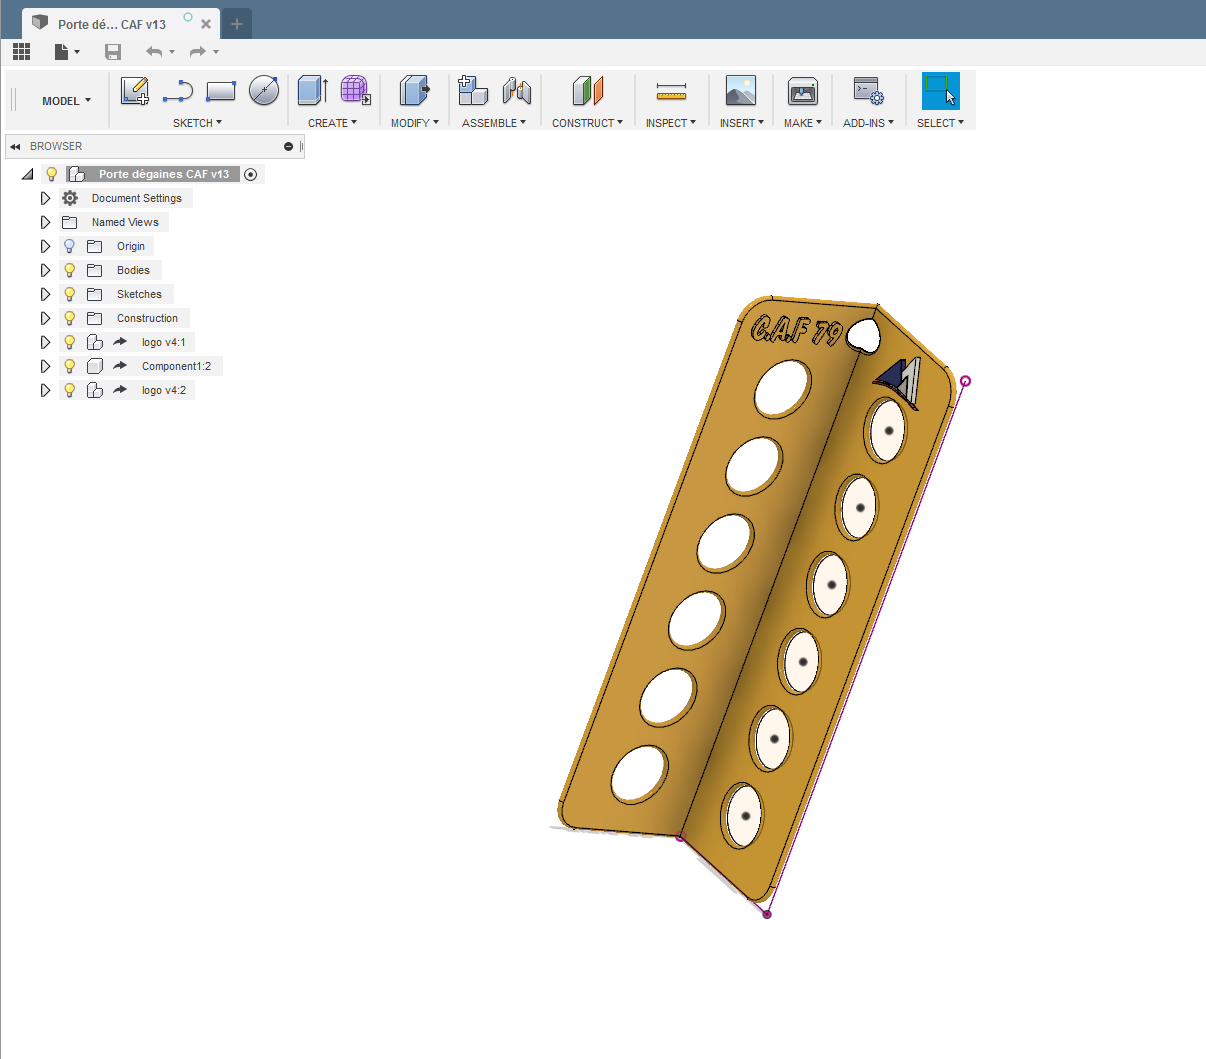The width and height of the screenshot is (1206, 1059).
Task: Click the Undo arrow button
Action: click(x=153, y=52)
